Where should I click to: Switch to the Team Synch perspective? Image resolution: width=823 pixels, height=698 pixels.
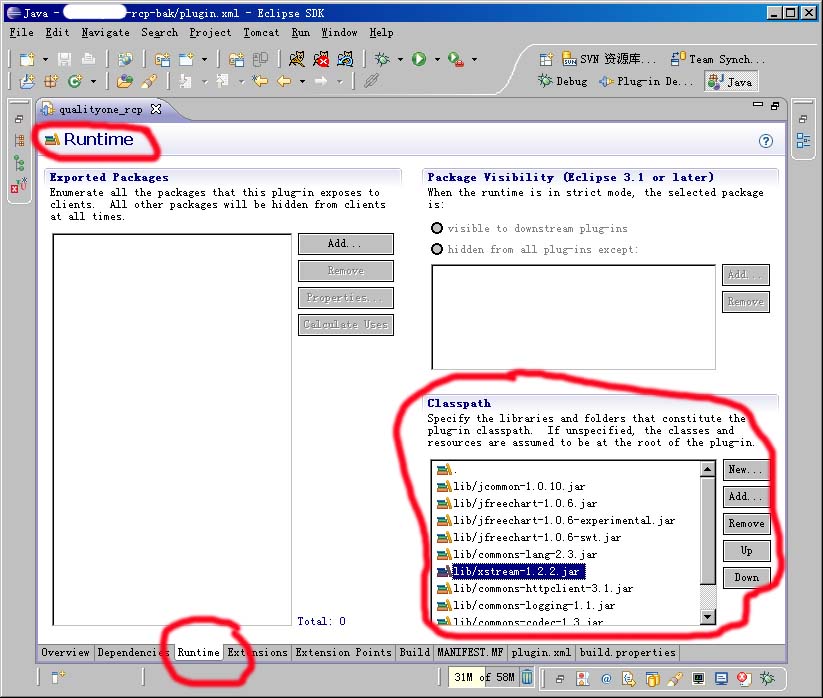(718, 59)
